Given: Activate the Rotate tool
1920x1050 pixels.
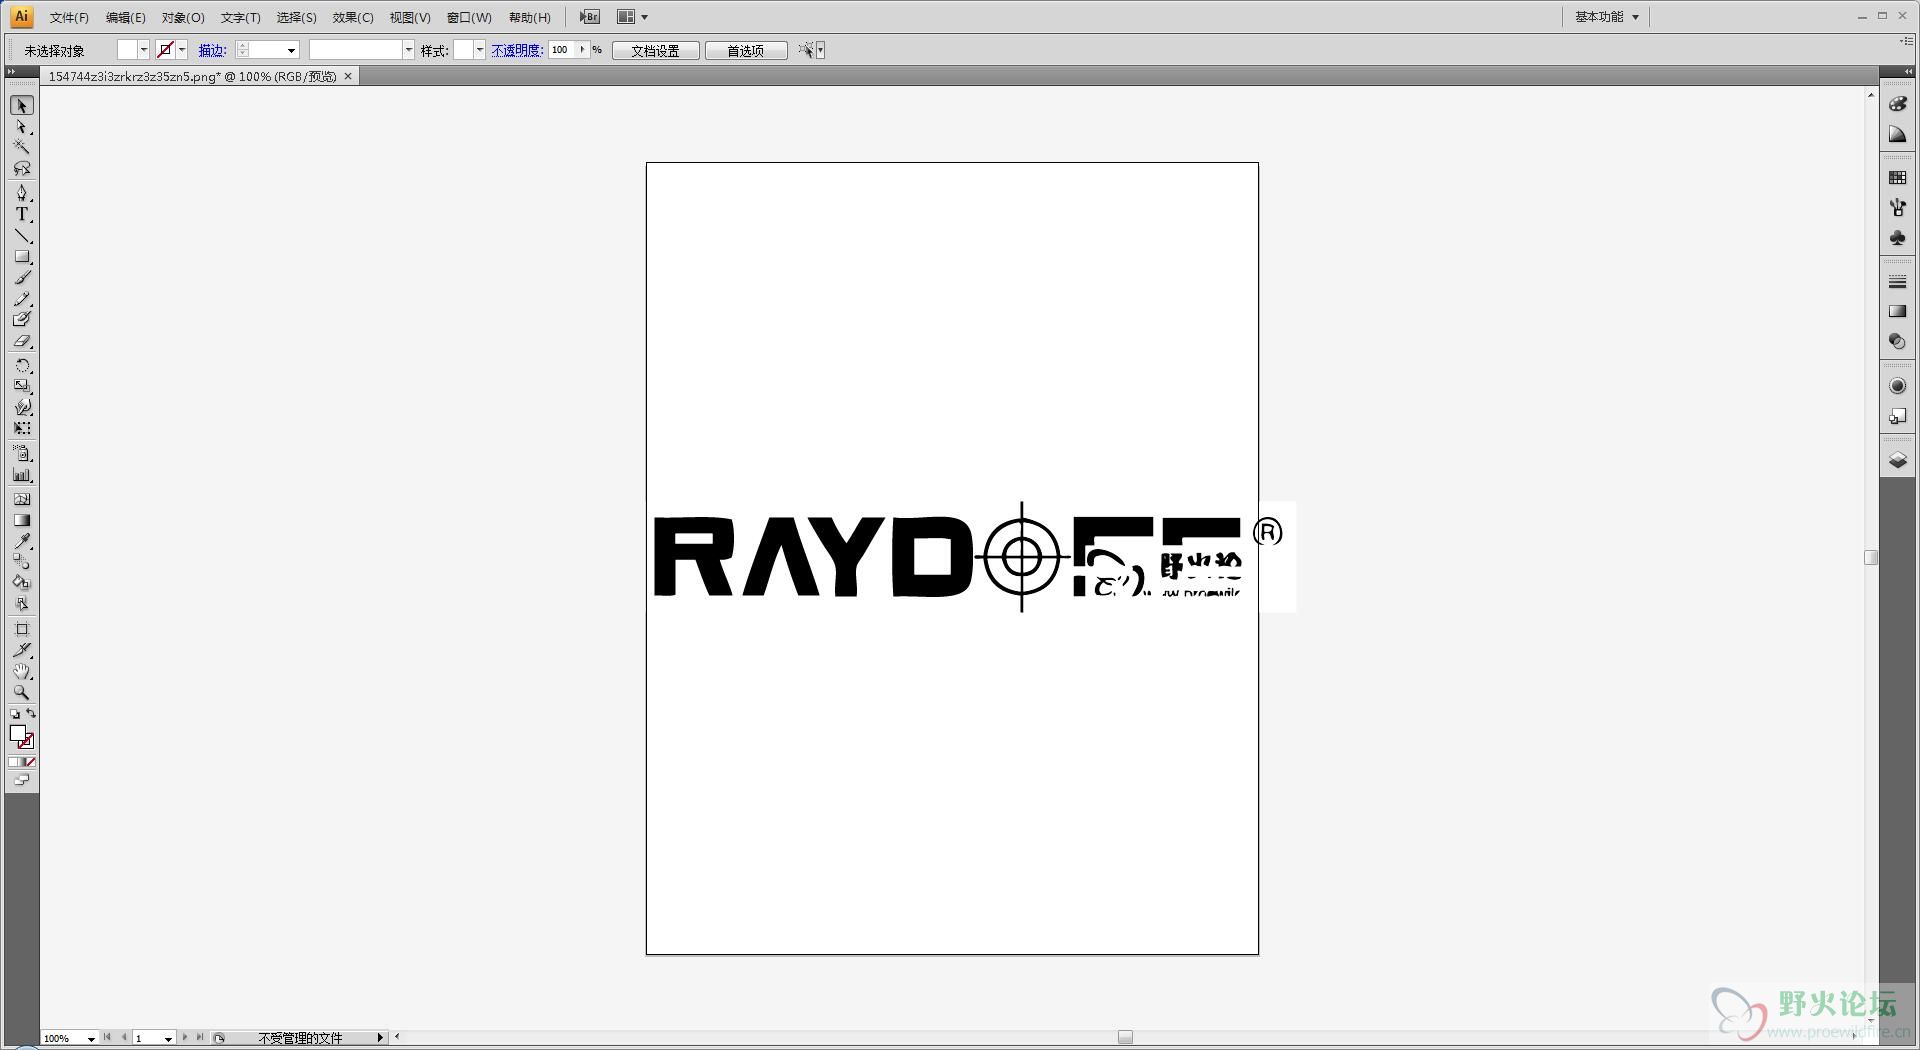Looking at the screenshot, I should pyautogui.click(x=22, y=365).
